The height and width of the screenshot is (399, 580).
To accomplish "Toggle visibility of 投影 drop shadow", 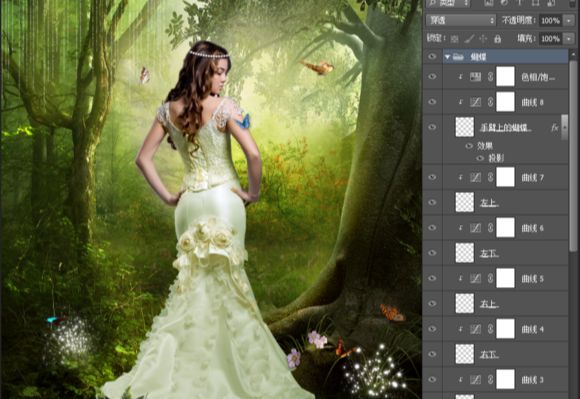I will [x=480, y=158].
